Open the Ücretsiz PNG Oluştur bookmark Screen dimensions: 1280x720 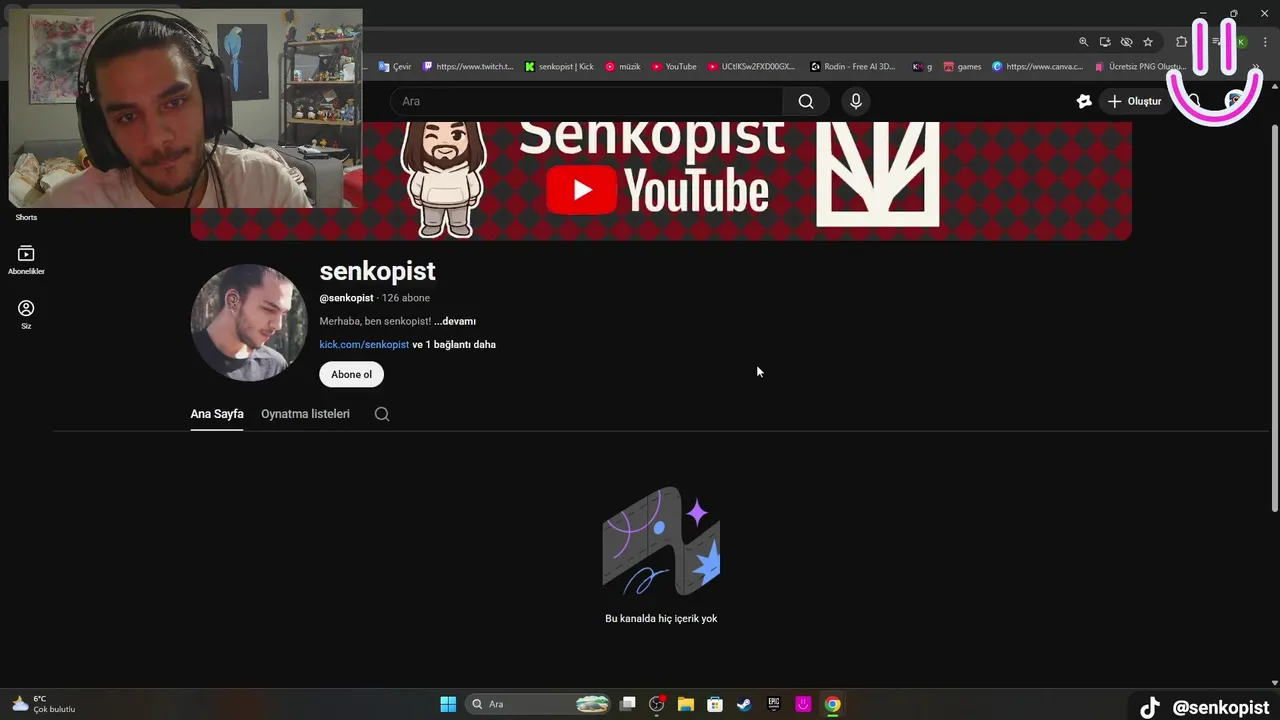click(1140, 67)
